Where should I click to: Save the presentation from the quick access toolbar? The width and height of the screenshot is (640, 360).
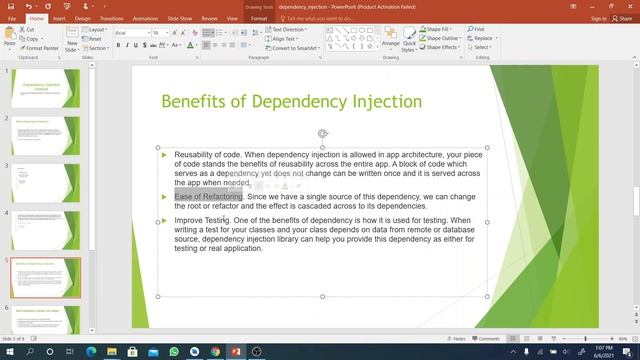(11, 7)
